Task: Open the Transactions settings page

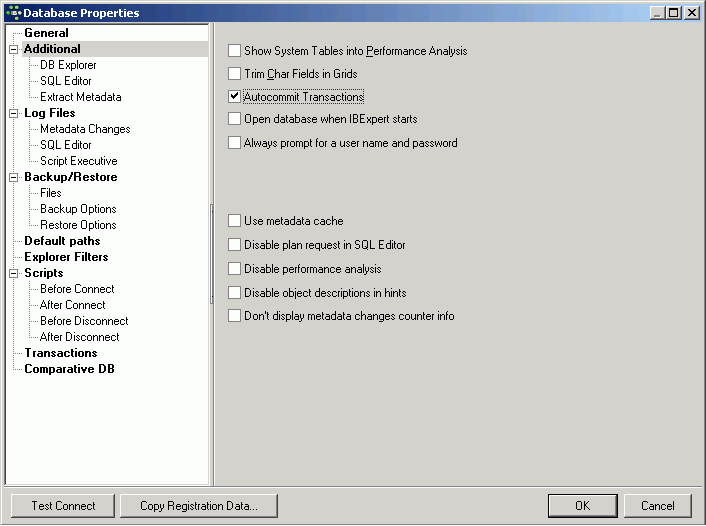Action: 60,353
